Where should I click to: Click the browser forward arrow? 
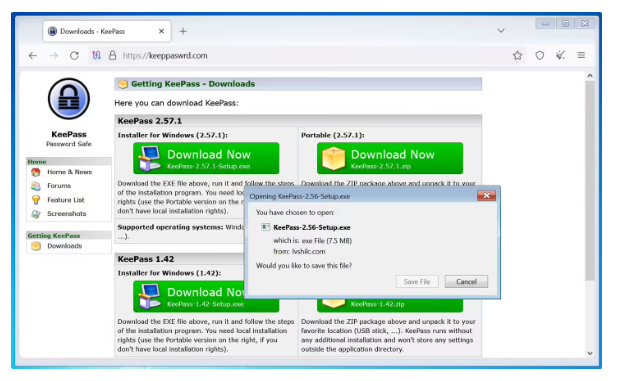point(53,56)
